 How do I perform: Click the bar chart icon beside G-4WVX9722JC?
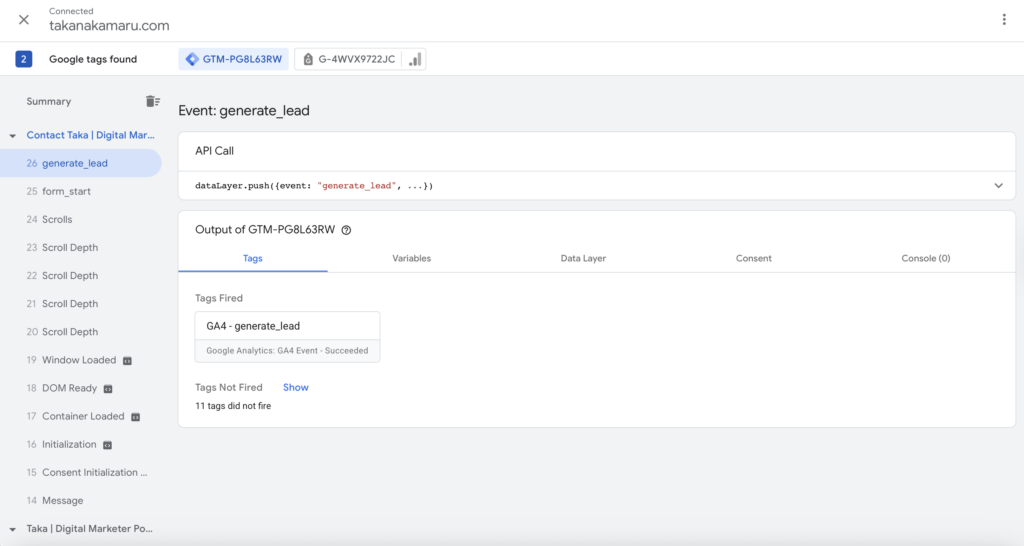(x=415, y=59)
